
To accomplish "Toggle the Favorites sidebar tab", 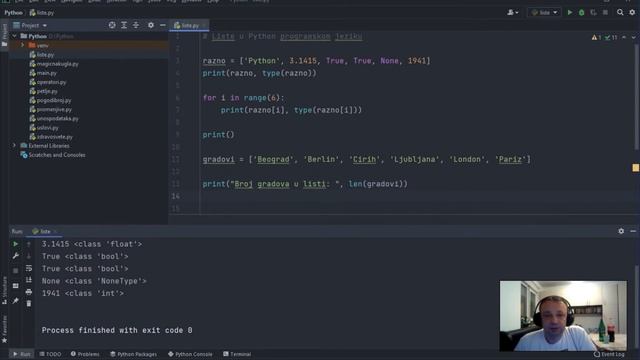I will coord(4,329).
